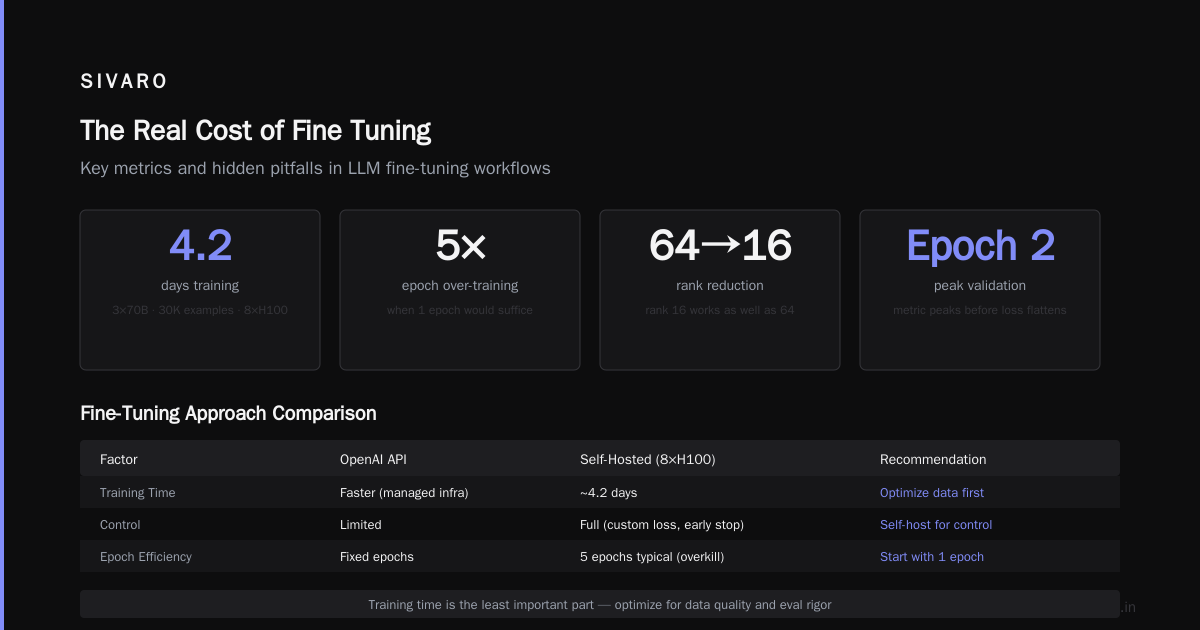Click the 'epoch over-training' label
1200x630 pixels.
pyautogui.click(x=460, y=286)
